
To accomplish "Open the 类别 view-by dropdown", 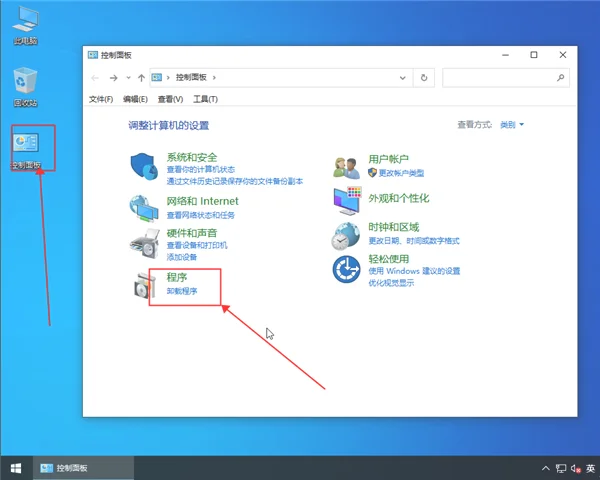I will (512, 125).
